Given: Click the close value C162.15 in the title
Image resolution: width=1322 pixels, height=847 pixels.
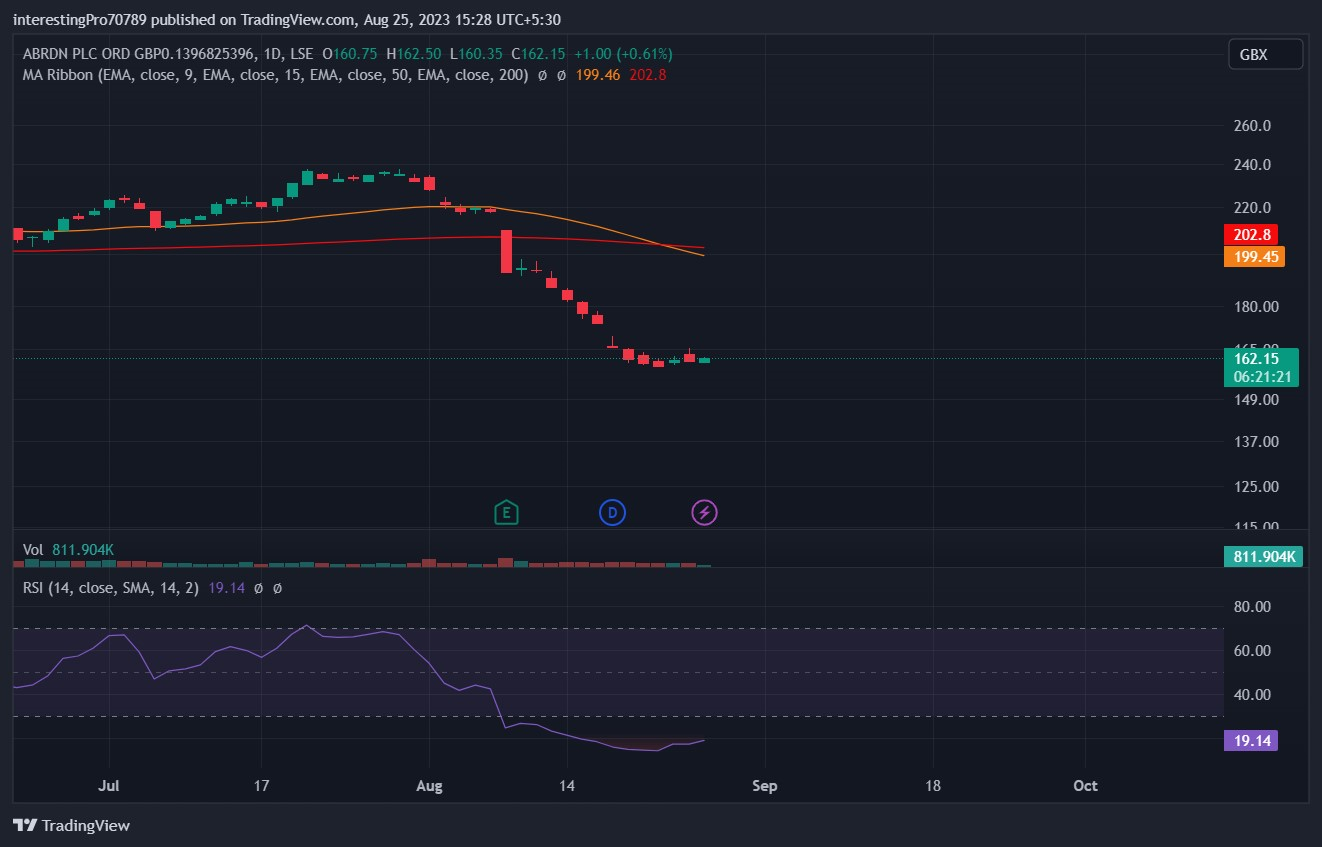Looking at the screenshot, I should pyautogui.click(x=537, y=54).
